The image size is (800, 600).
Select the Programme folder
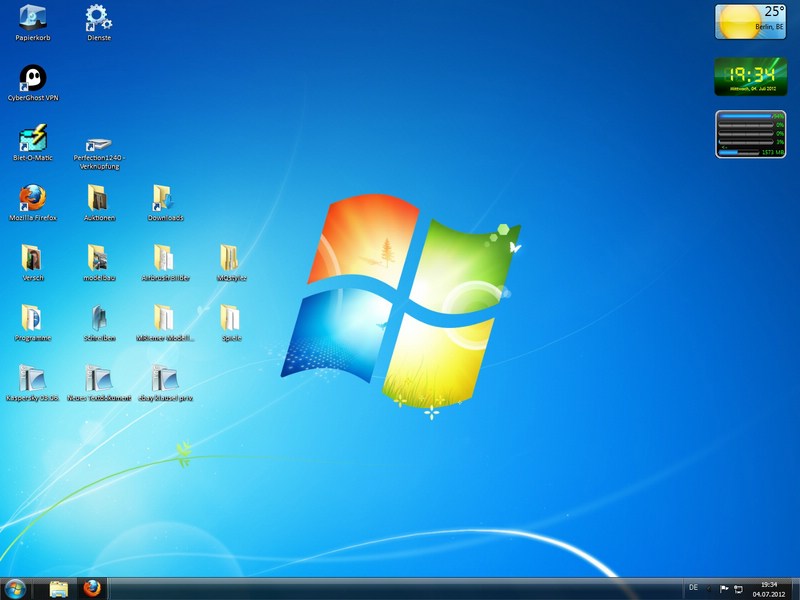pos(33,323)
